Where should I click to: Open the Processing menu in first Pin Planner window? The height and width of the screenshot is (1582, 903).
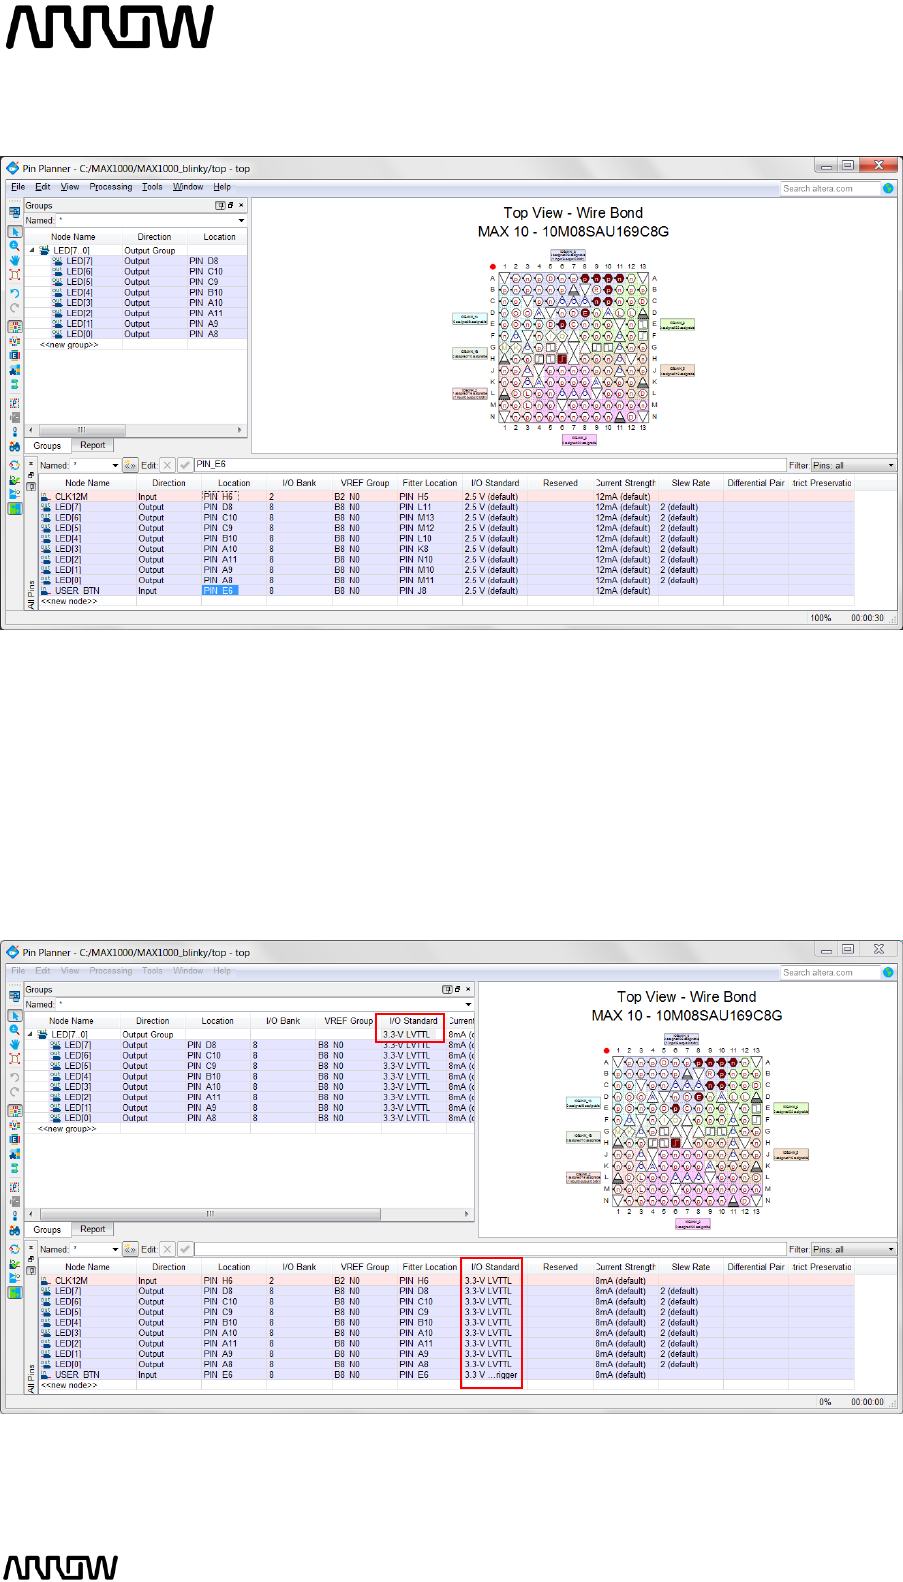[x=110, y=187]
